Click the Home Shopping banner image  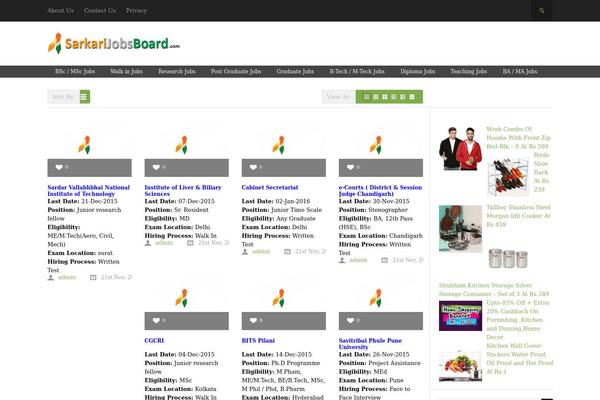(460, 316)
